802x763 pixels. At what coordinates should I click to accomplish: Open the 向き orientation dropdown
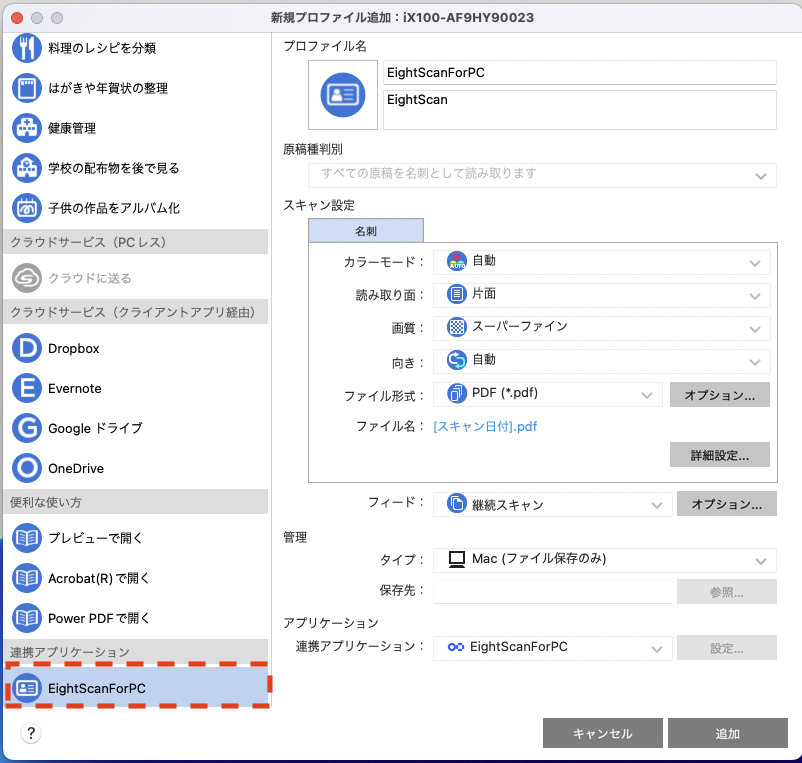(x=602, y=361)
